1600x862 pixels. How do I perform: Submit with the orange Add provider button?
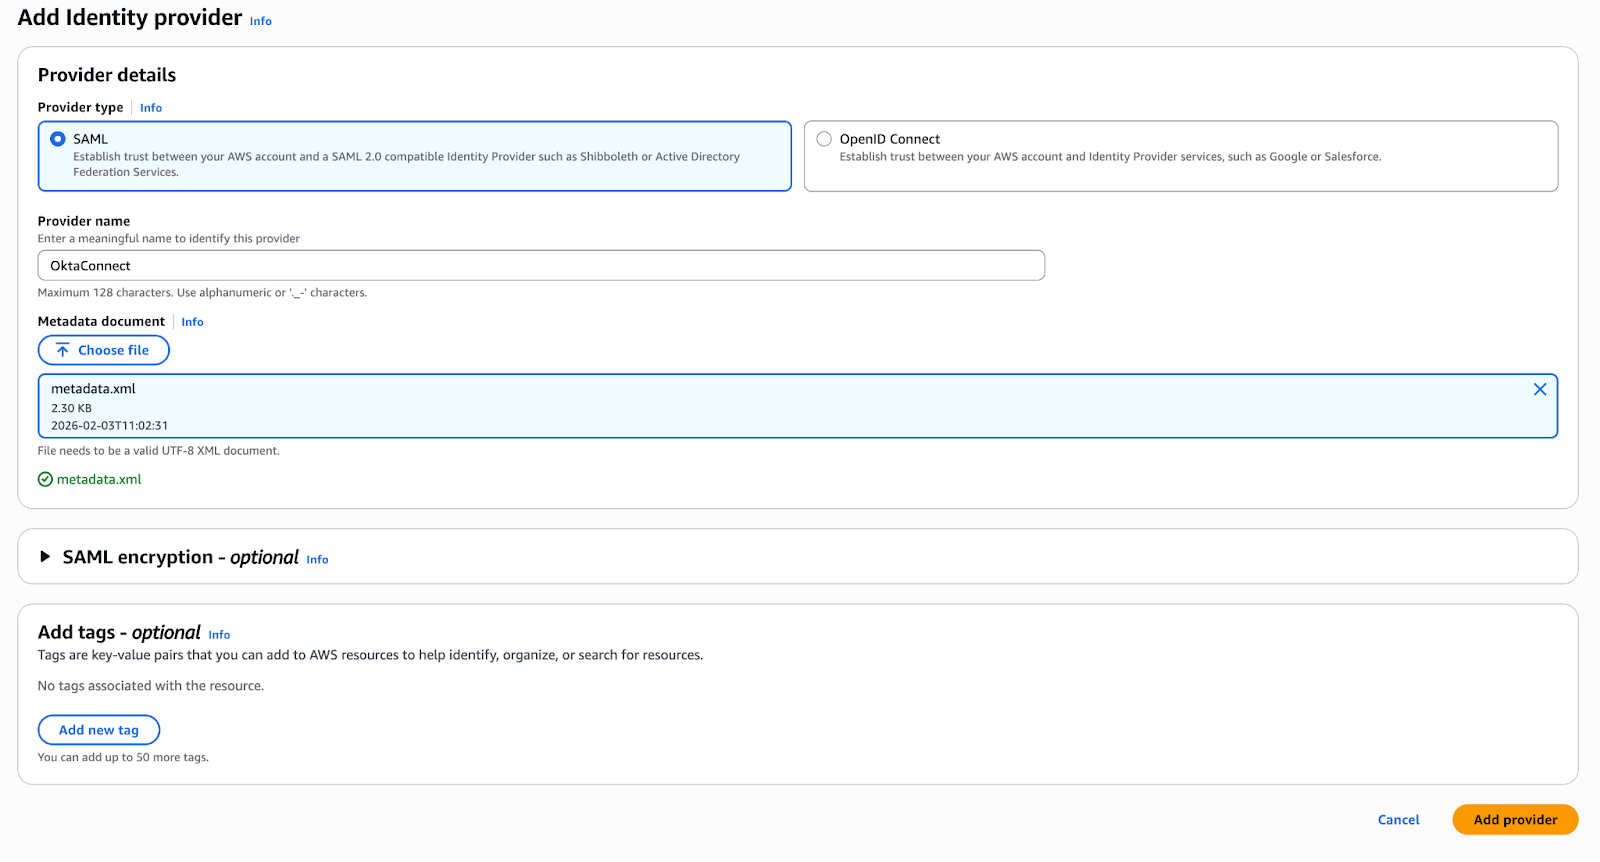click(1514, 820)
